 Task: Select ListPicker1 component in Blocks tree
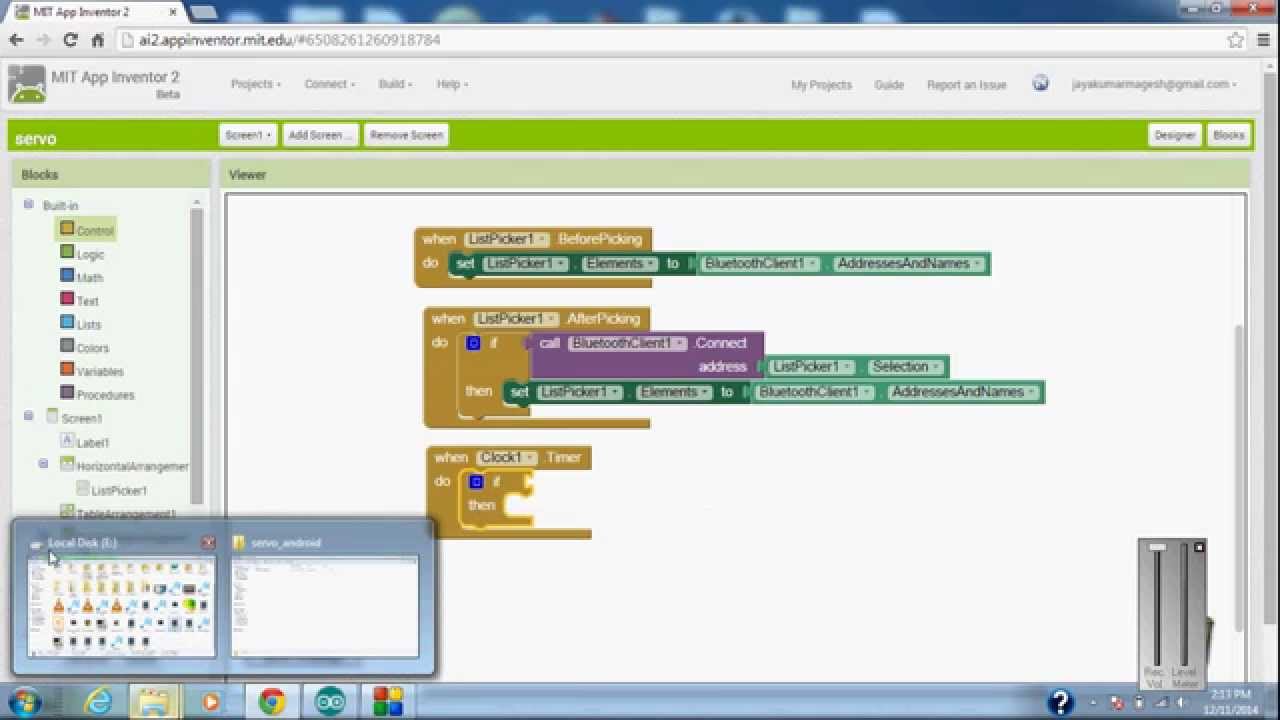coord(111,490)
